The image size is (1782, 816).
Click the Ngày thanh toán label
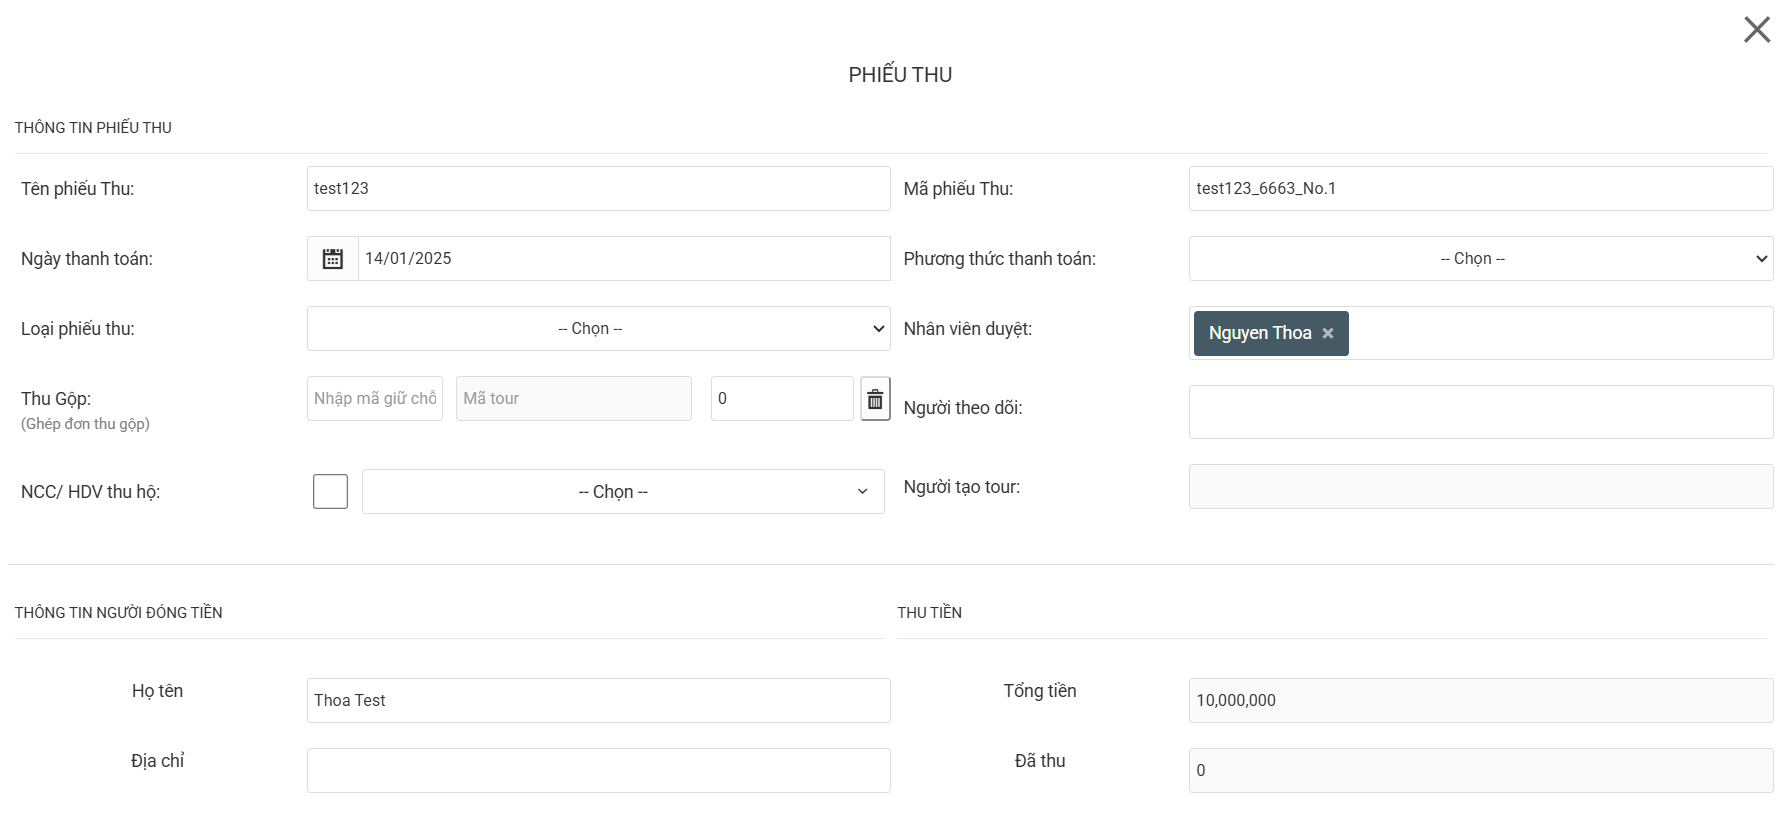[87, 259]
